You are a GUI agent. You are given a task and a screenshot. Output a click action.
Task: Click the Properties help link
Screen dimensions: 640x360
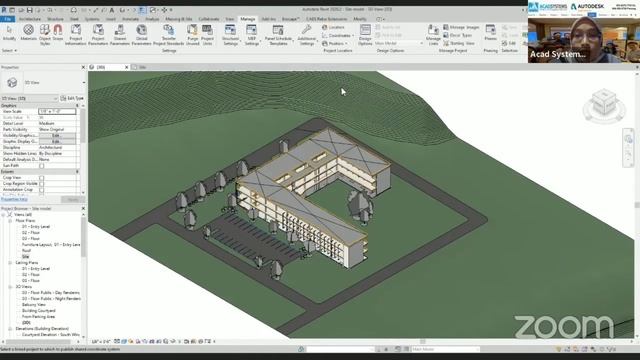14,199
